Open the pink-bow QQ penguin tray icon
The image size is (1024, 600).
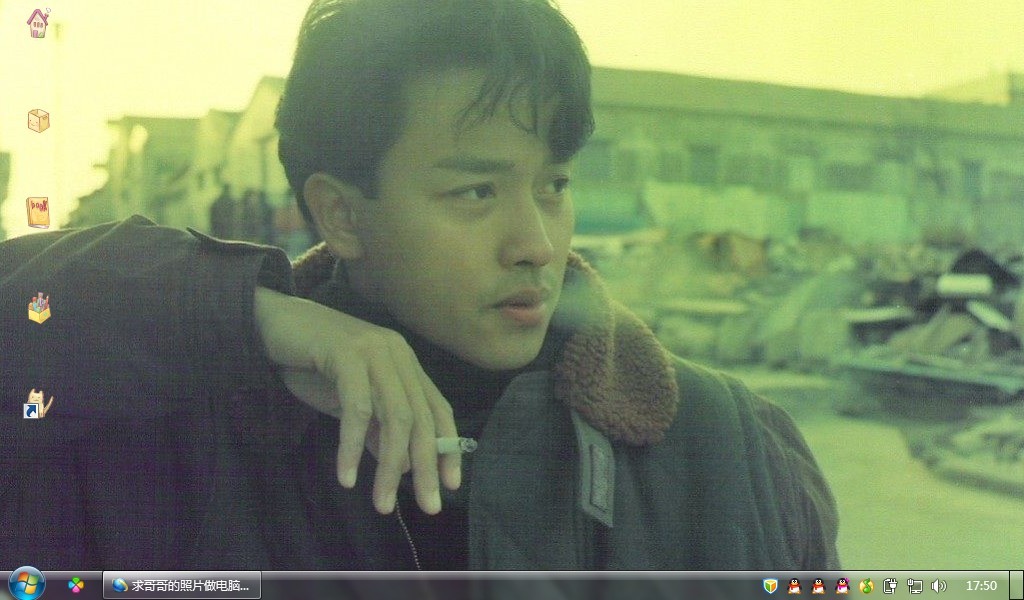coord(842,585)
